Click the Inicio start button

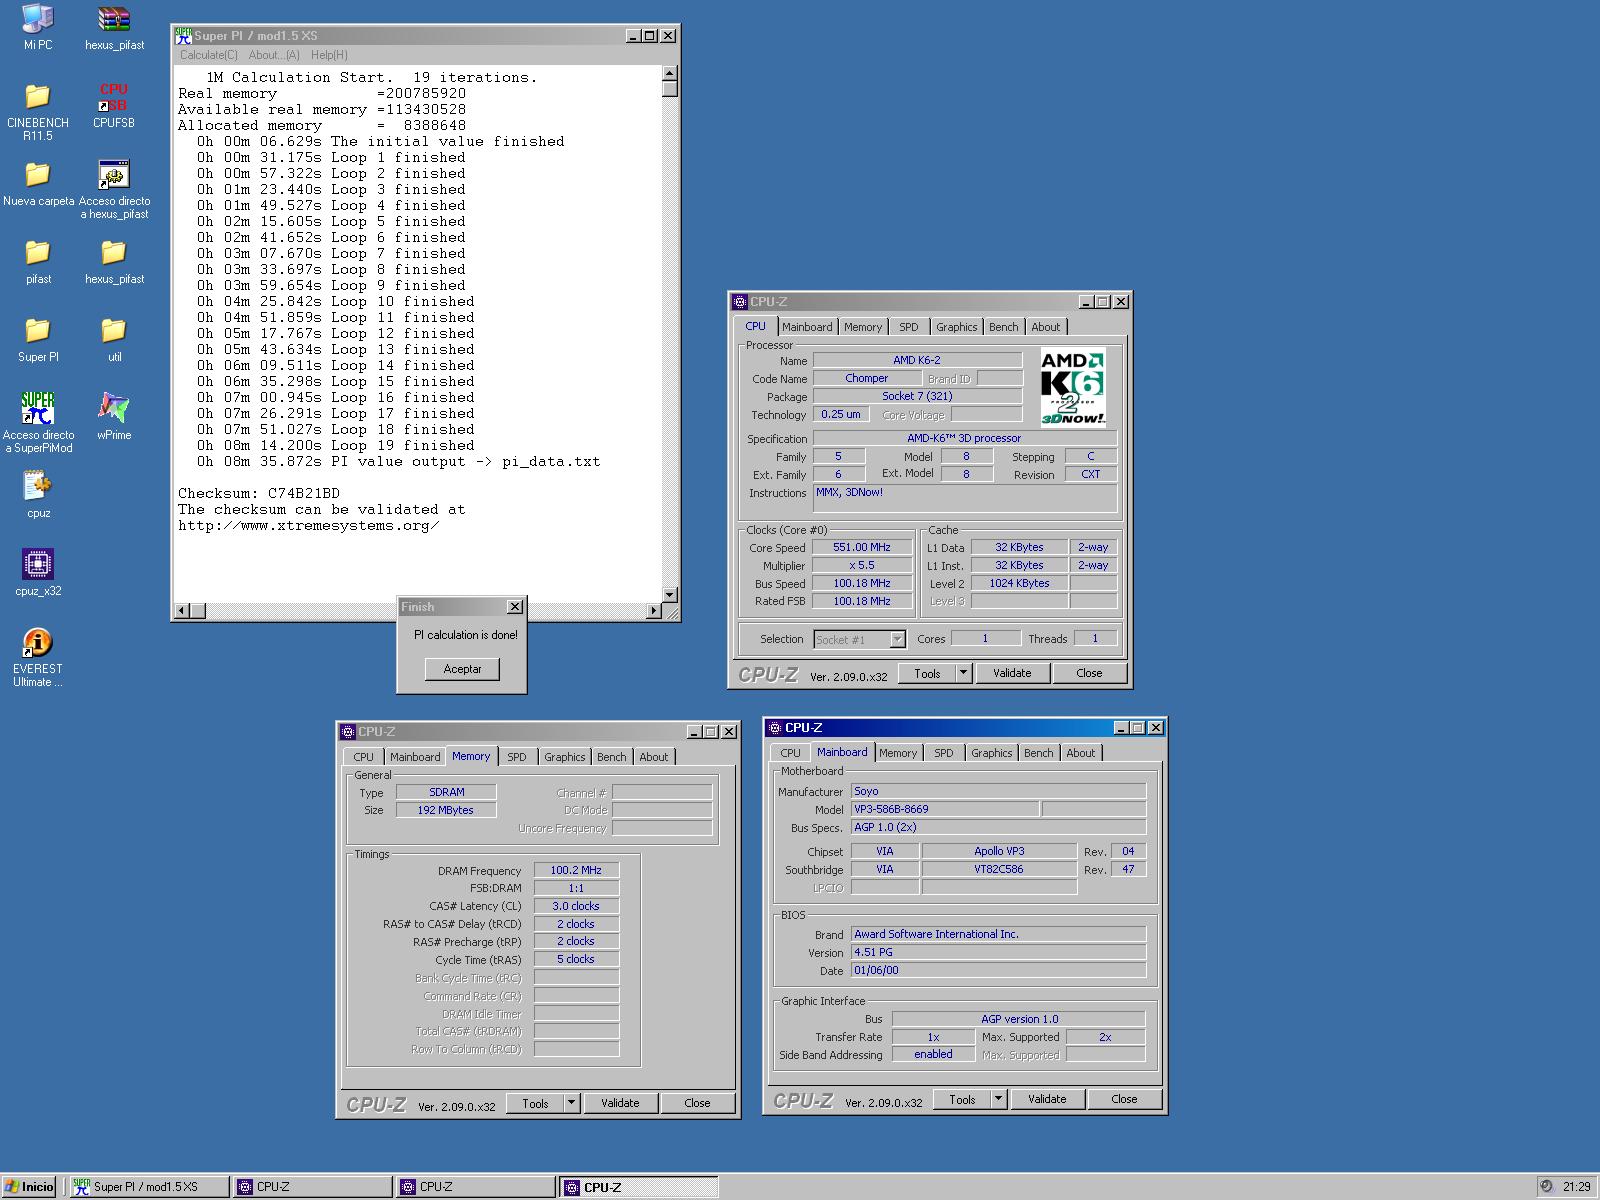tap(29, 1187)
